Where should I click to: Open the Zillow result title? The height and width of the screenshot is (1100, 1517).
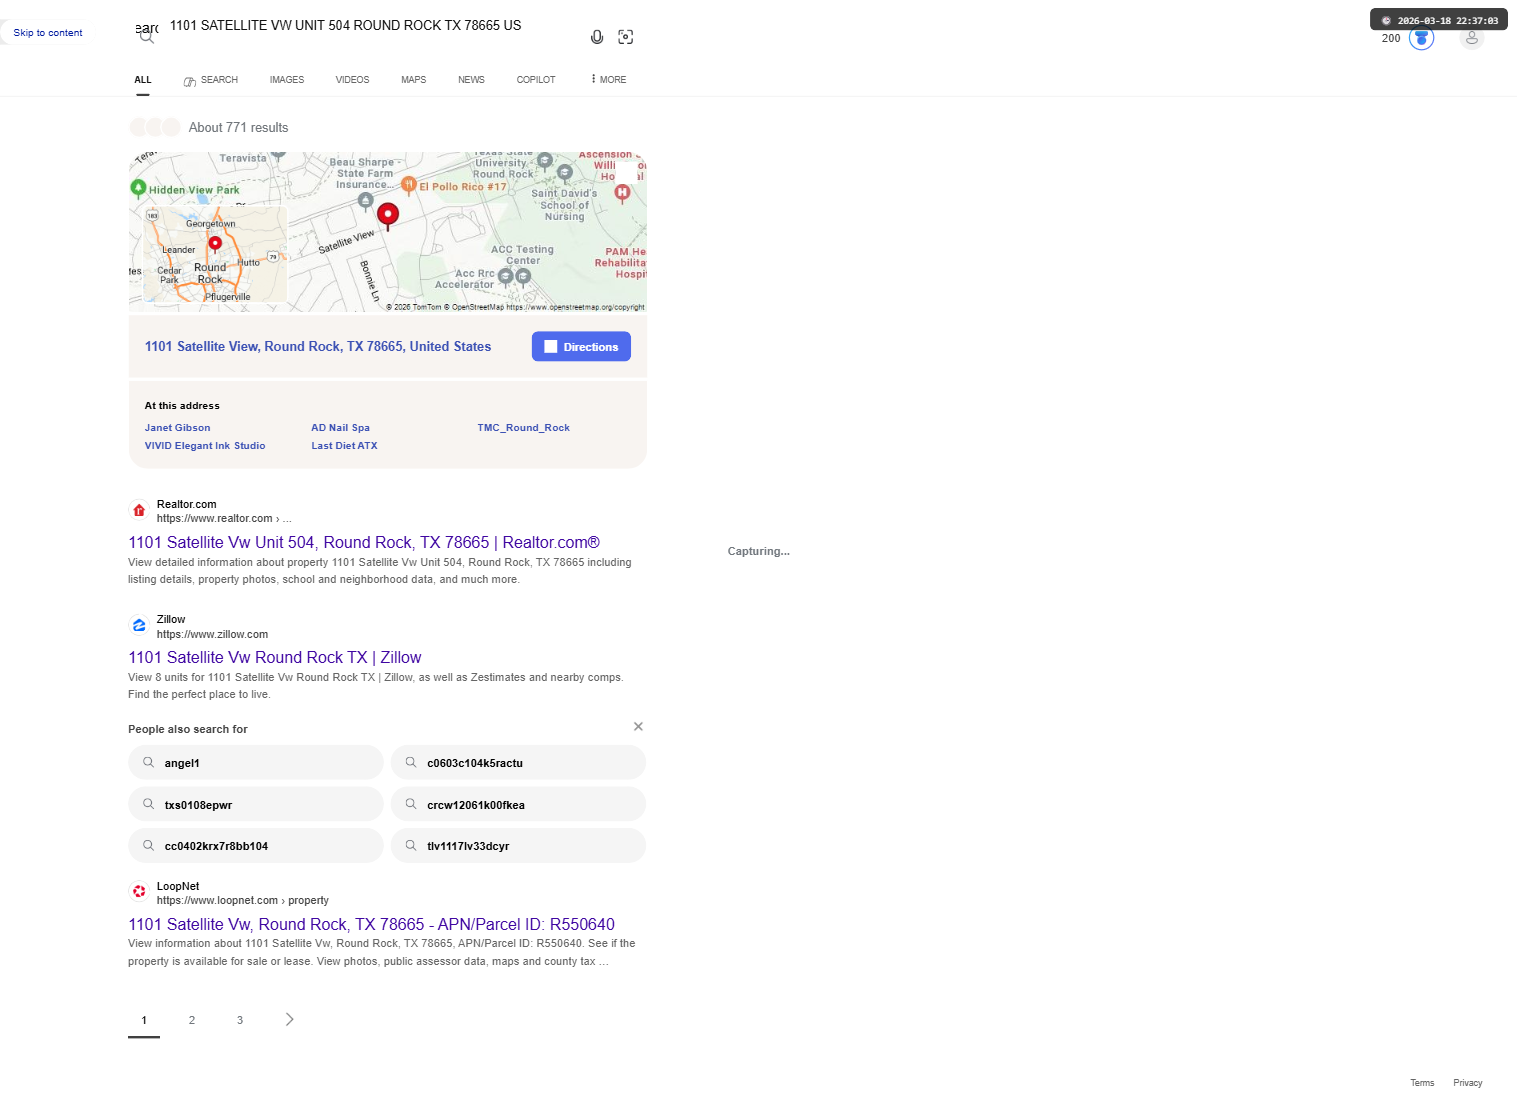(275, 657)
